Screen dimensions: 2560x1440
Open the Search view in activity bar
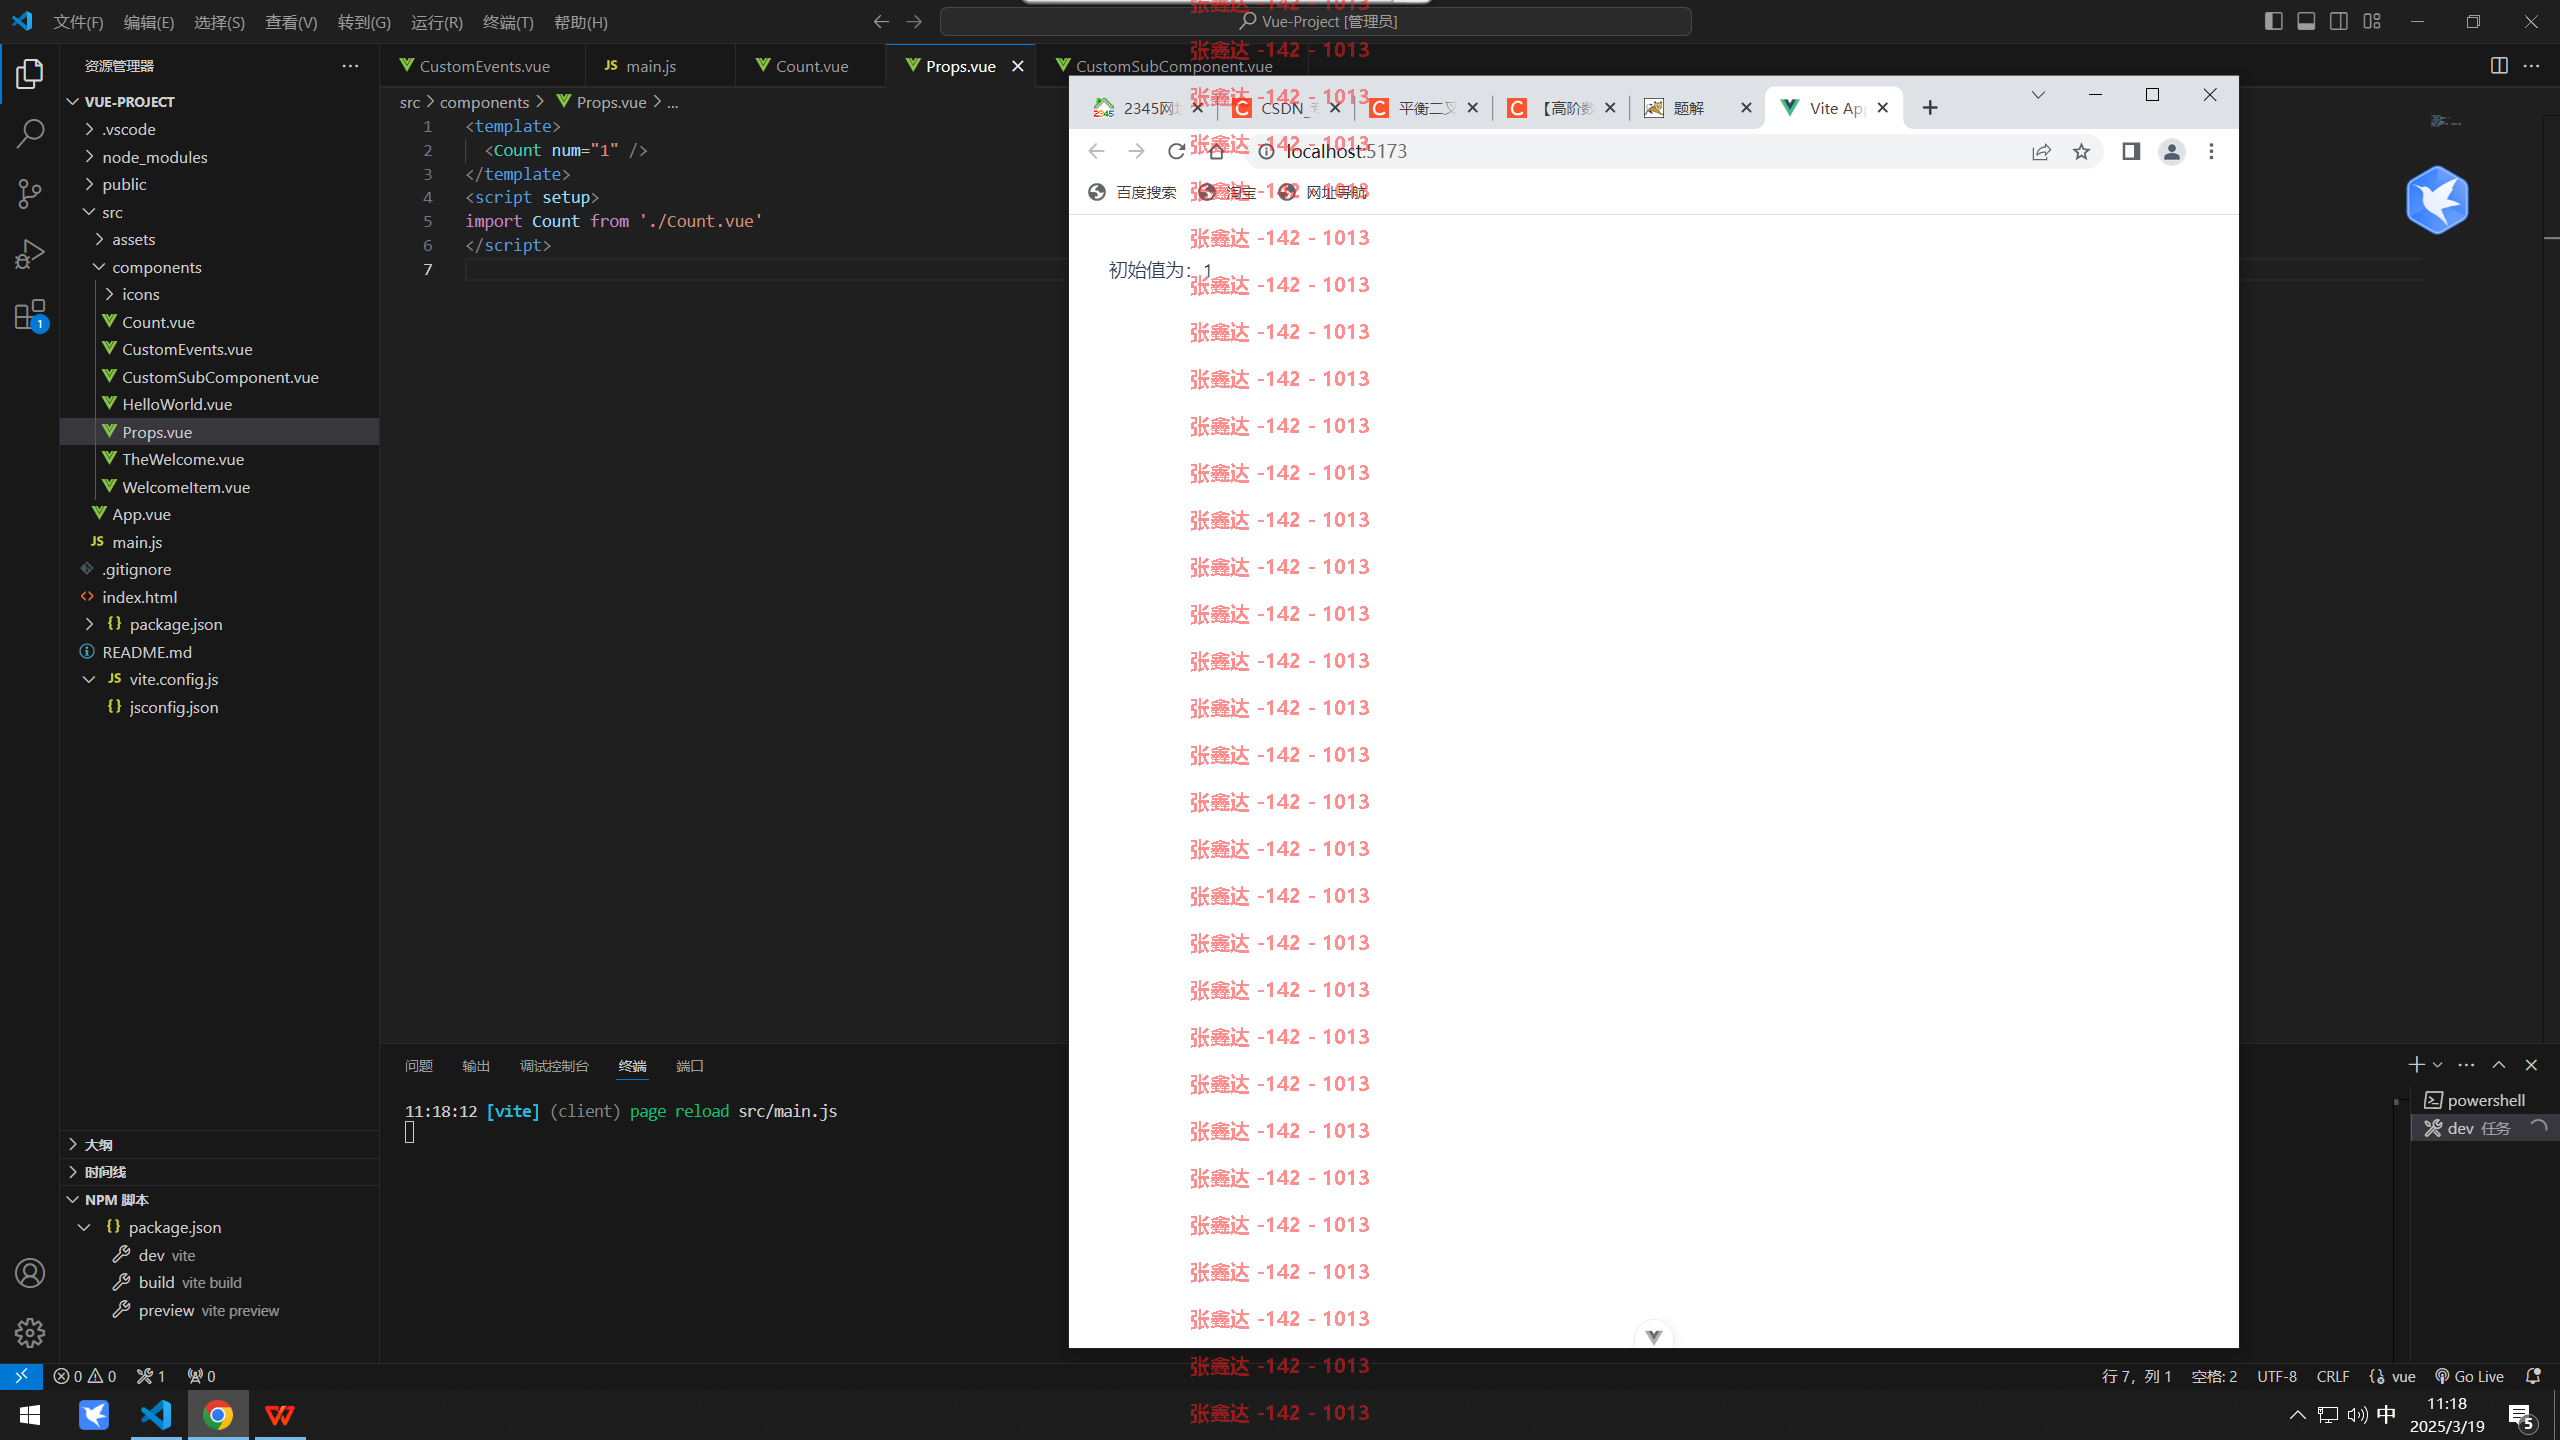click(30, 133)
